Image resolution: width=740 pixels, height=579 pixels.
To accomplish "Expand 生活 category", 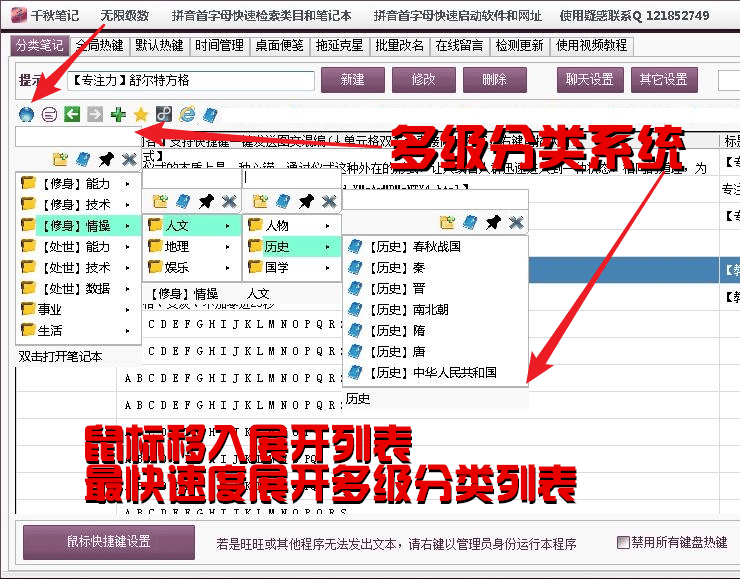I will pos(78,330).
